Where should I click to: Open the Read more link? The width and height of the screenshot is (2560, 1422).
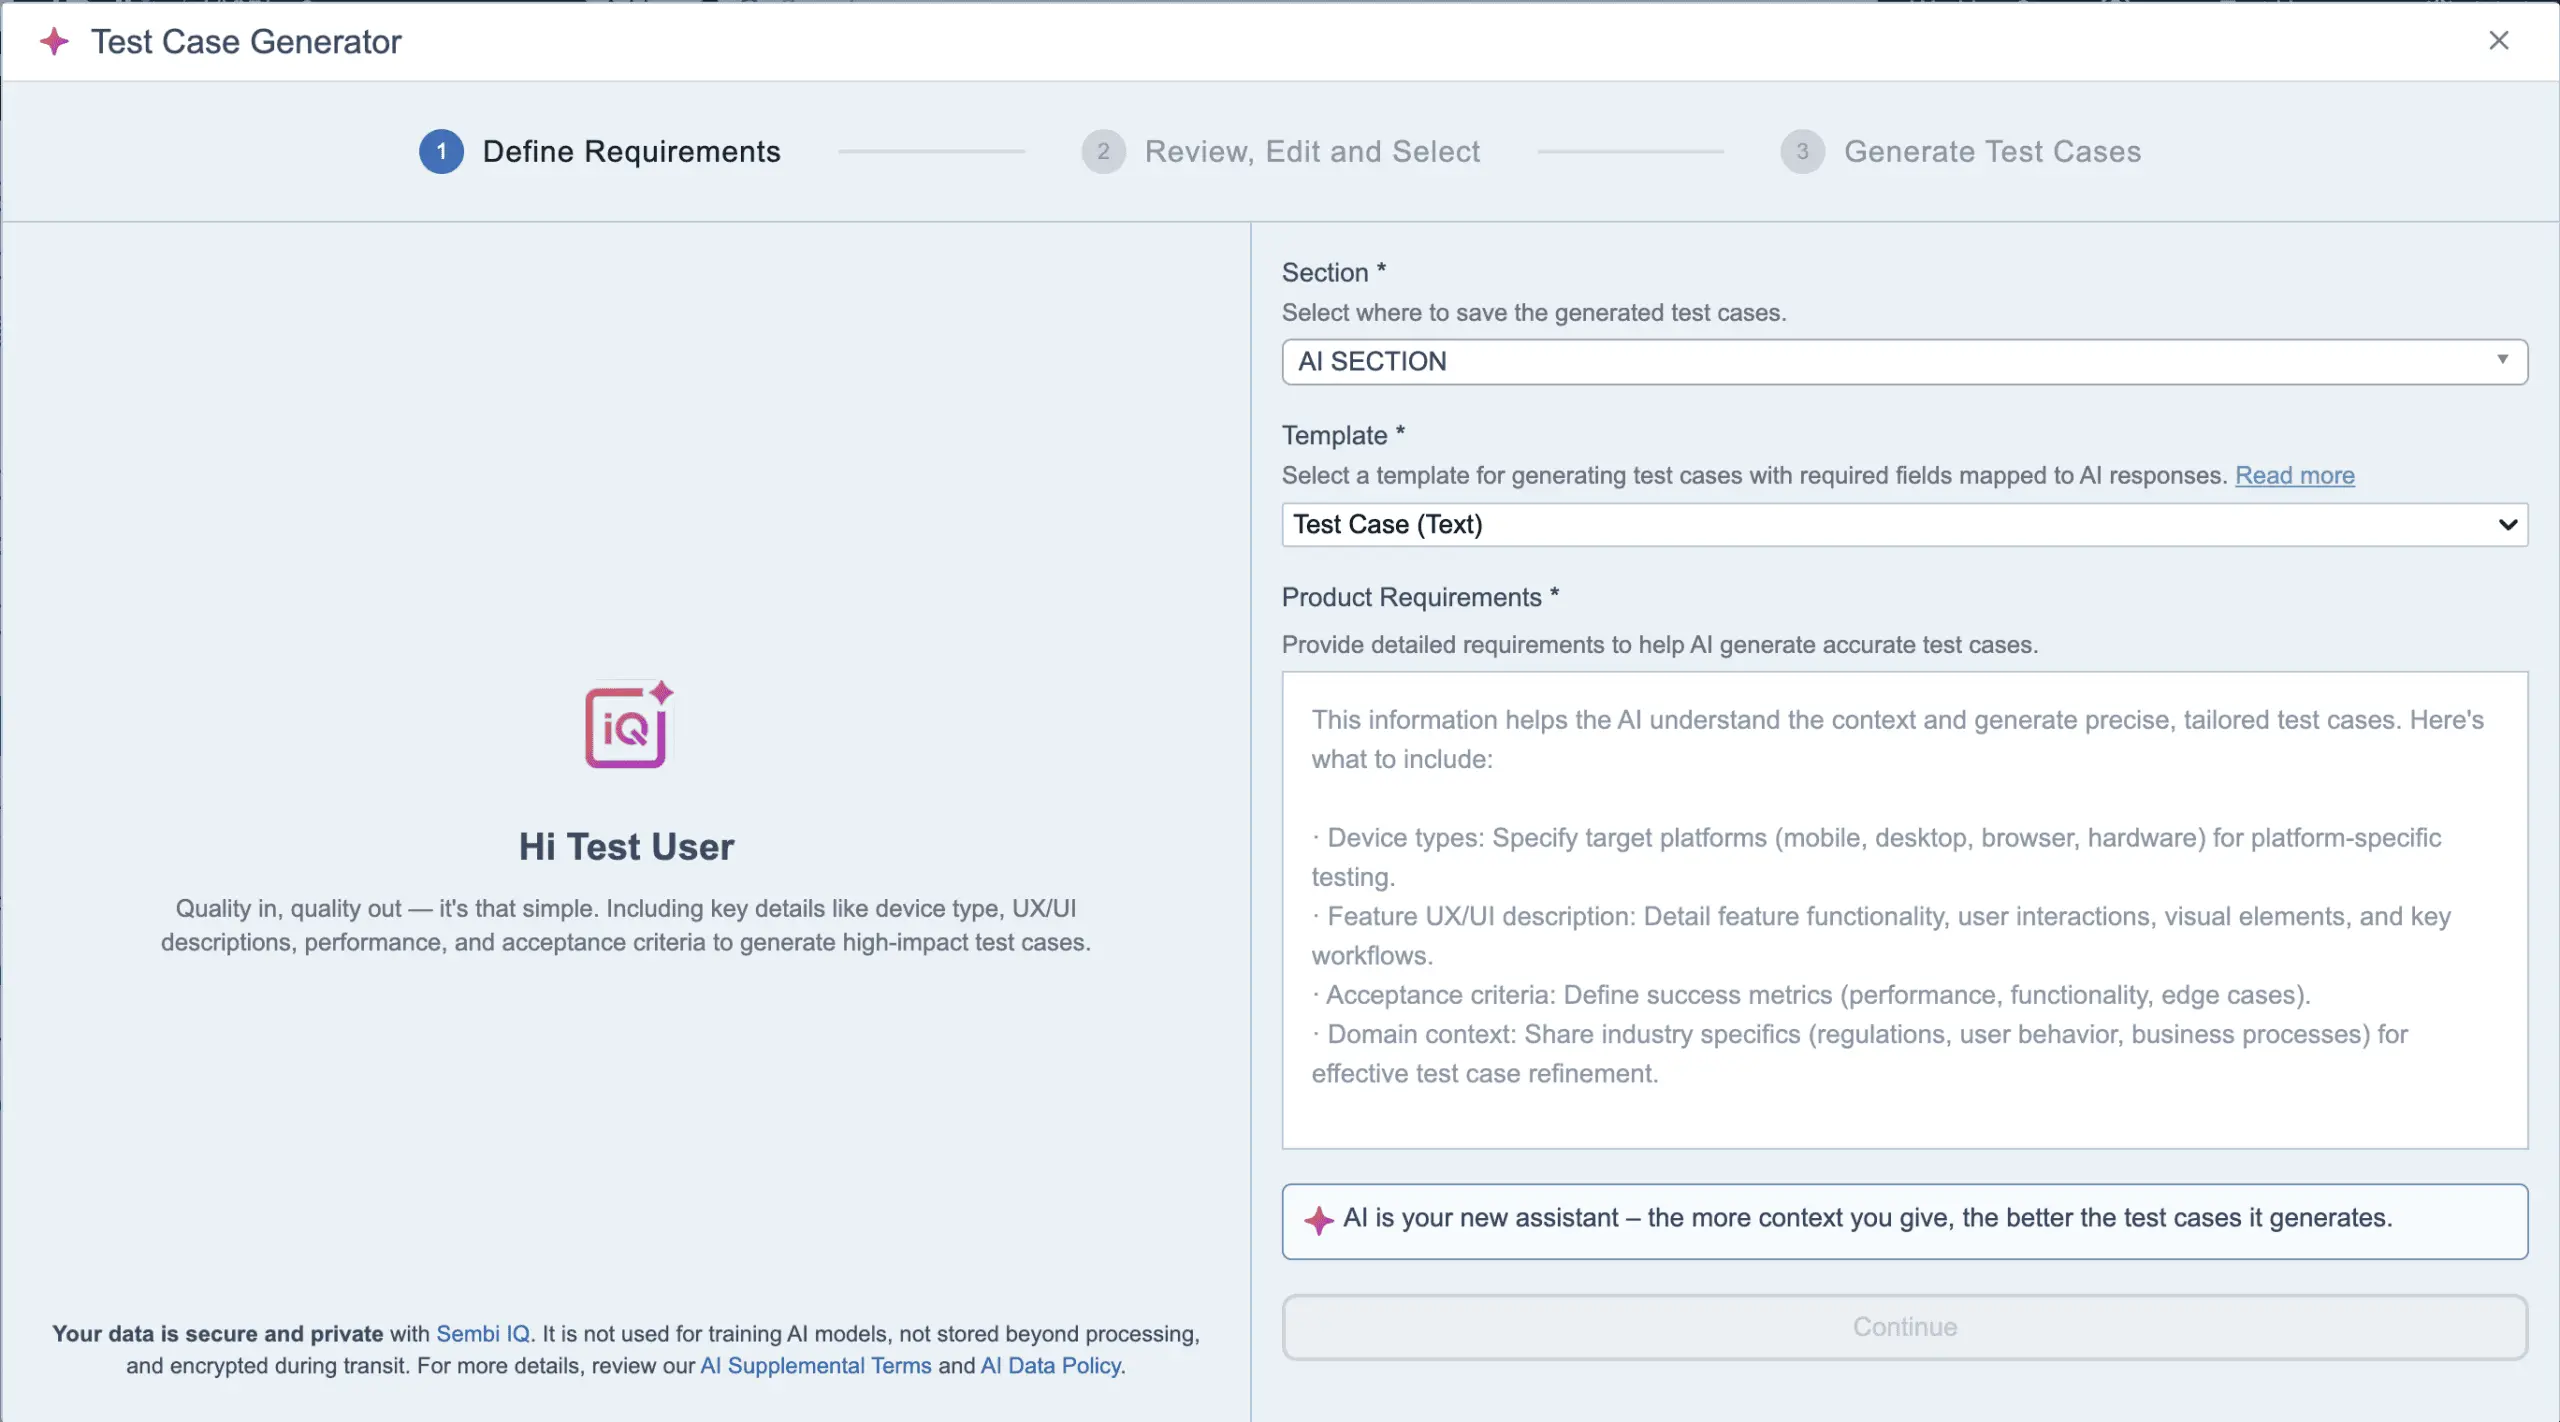(x=2295, y=475)
